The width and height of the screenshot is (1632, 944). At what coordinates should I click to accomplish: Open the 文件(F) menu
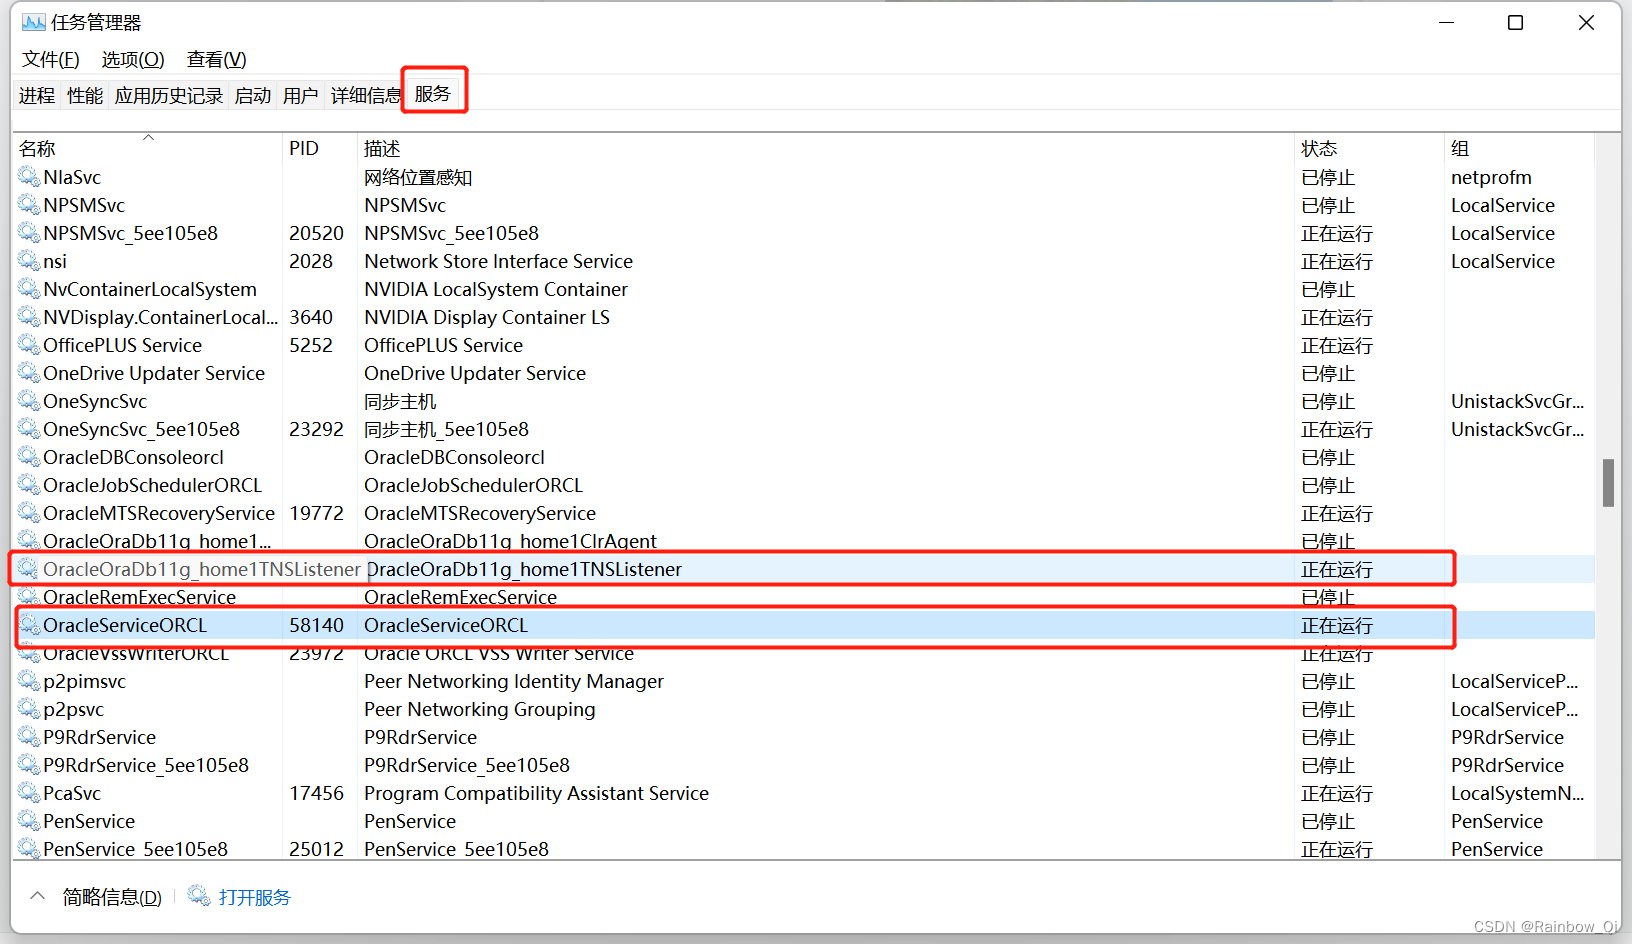click(51, 59)
